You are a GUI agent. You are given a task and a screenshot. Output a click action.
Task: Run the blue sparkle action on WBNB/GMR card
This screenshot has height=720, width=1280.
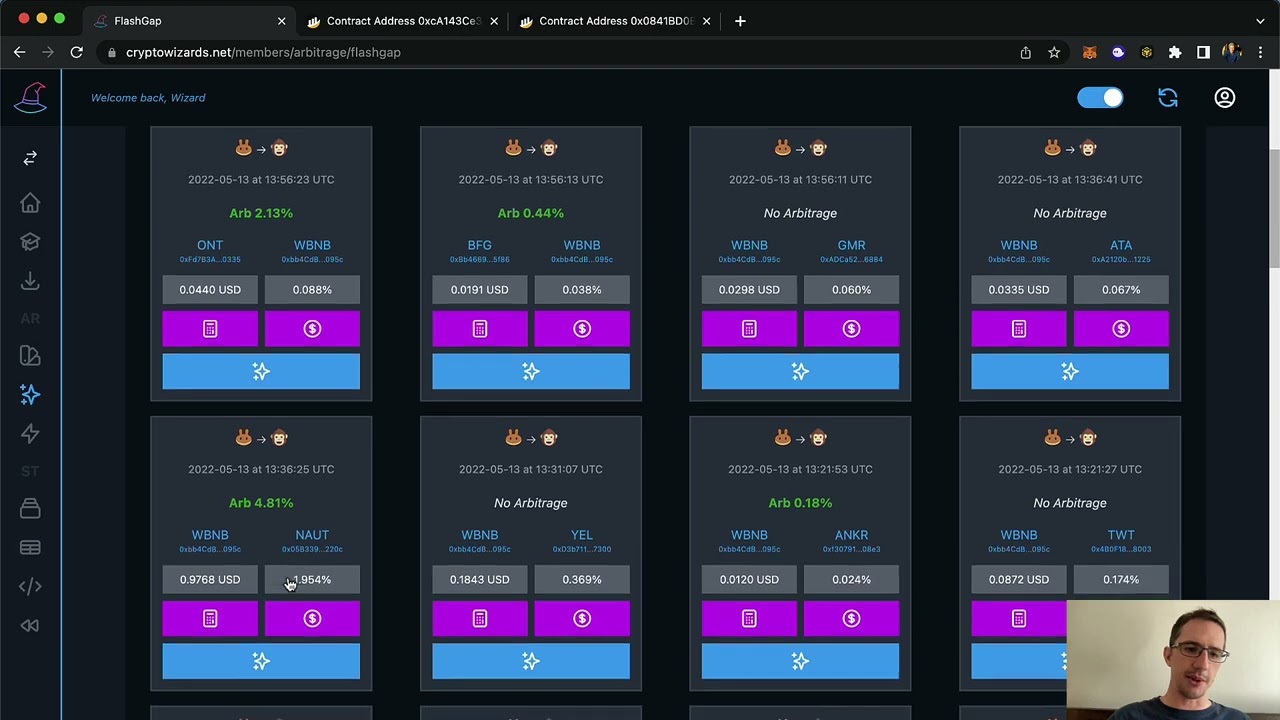800,371
